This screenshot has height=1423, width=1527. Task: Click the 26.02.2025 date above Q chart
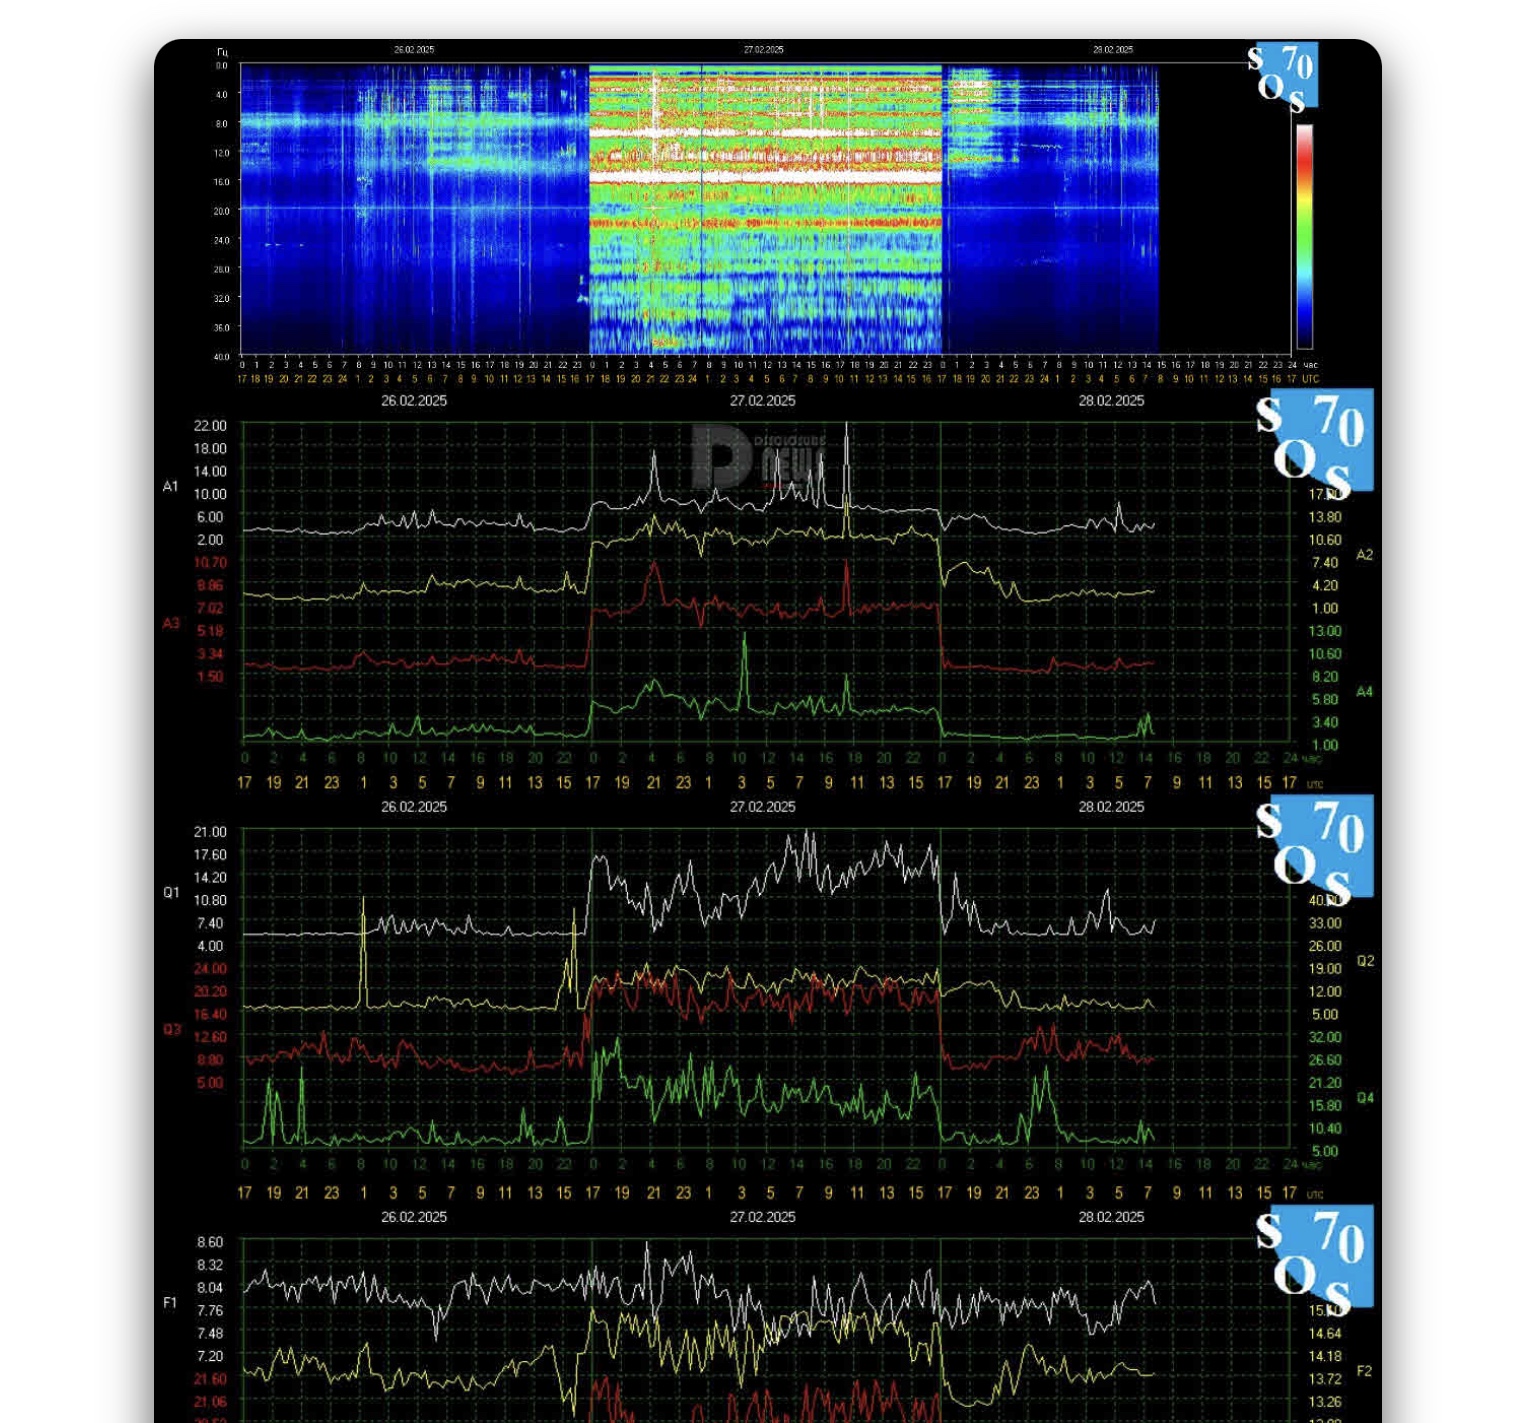(414, 806)
